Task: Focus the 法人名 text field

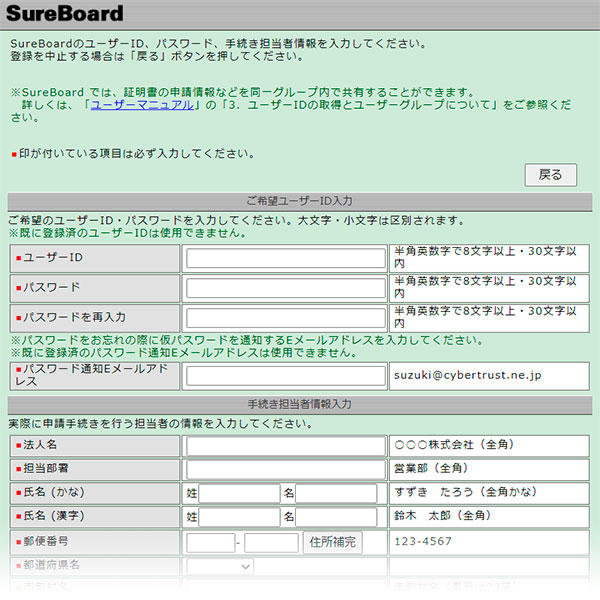Action: click(x=285, y=446)
